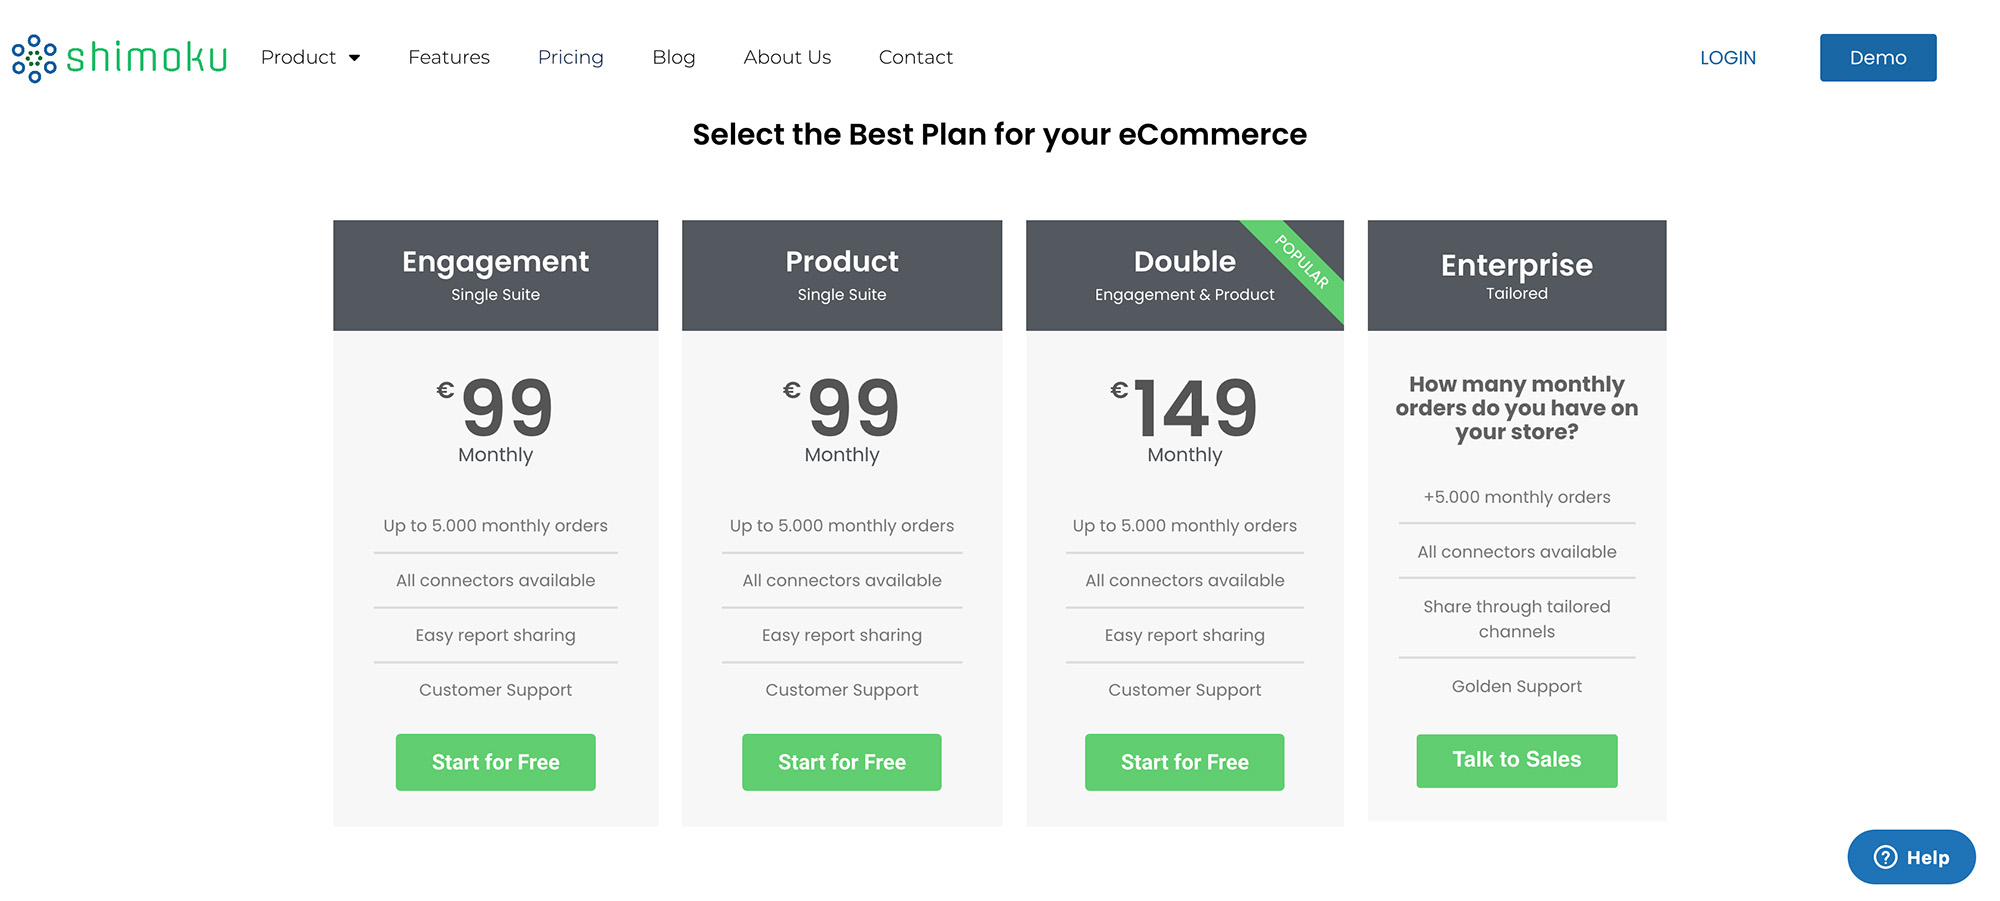Select the Contact menu item

915,57
